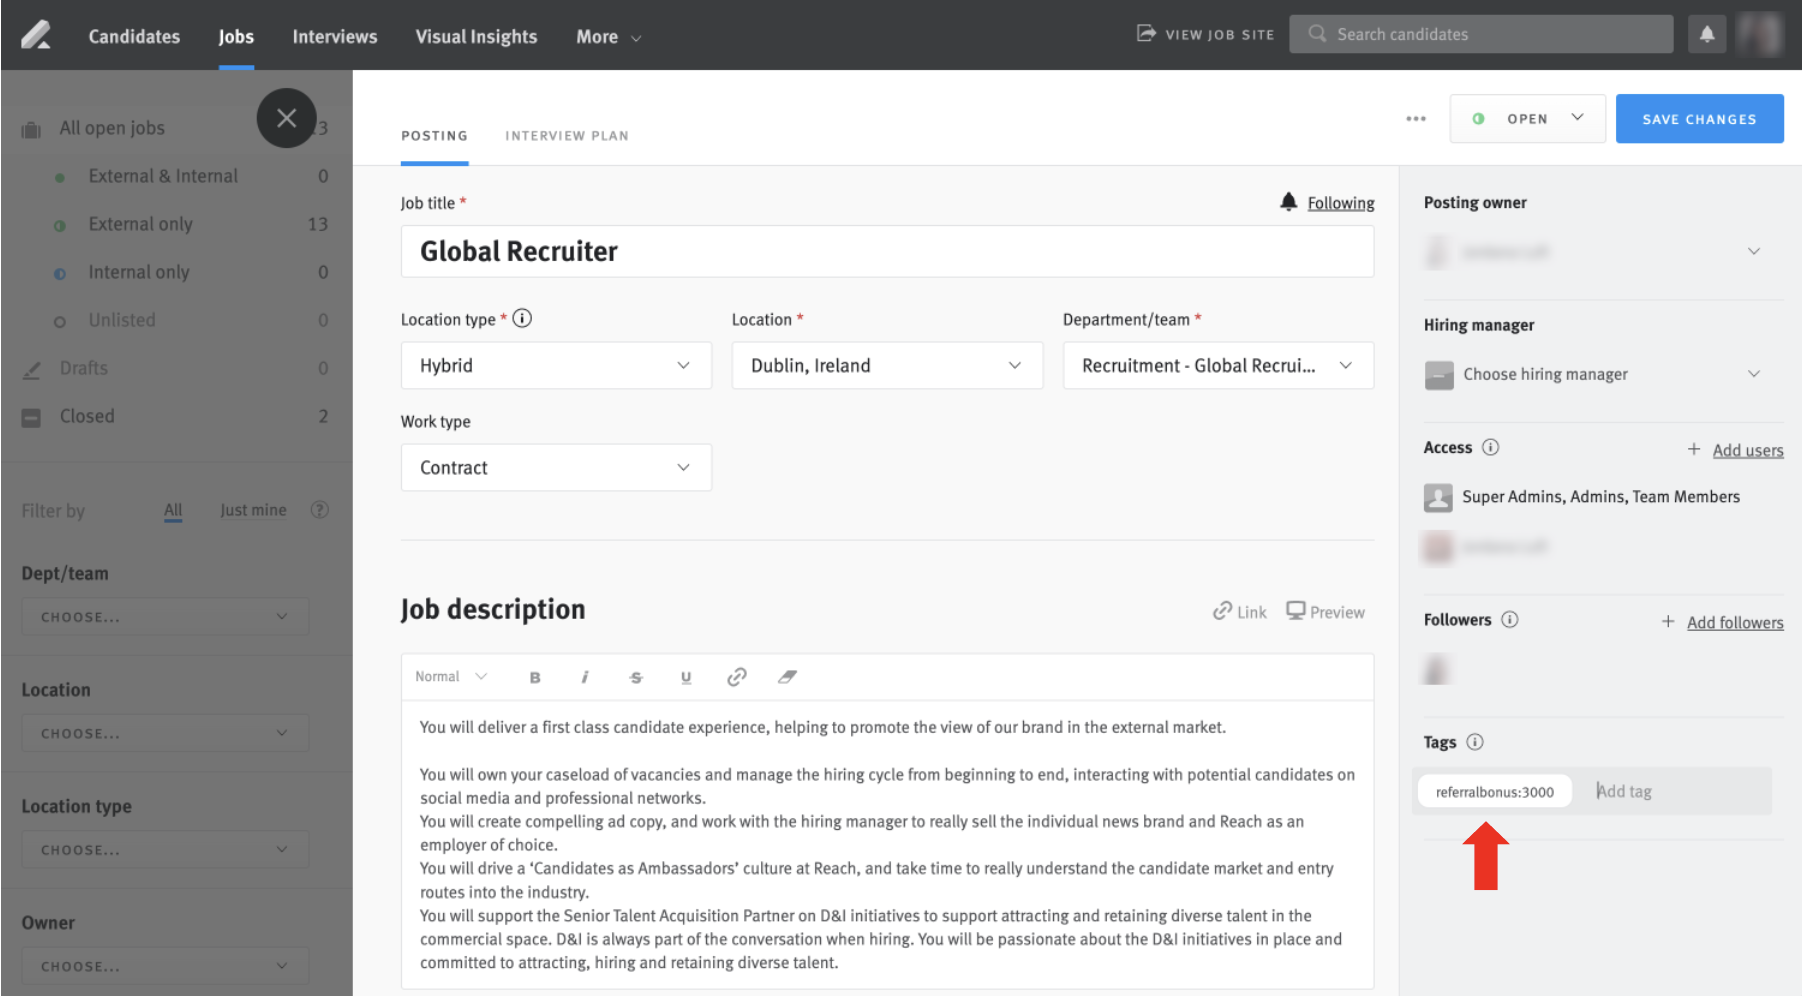Apply bold formatting in job description editor
The image size is (1802, 996).
pyautogui.click(x=536, y=677)
